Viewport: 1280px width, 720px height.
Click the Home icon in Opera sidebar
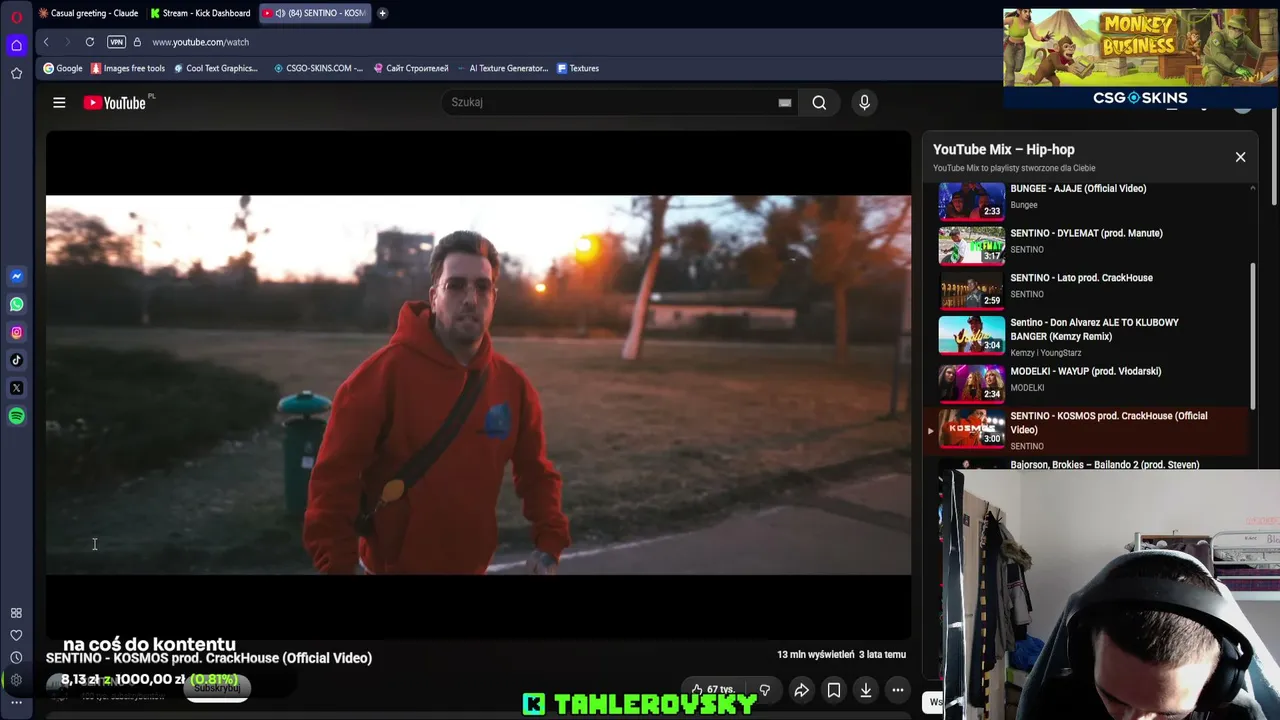tap(16, 45)
